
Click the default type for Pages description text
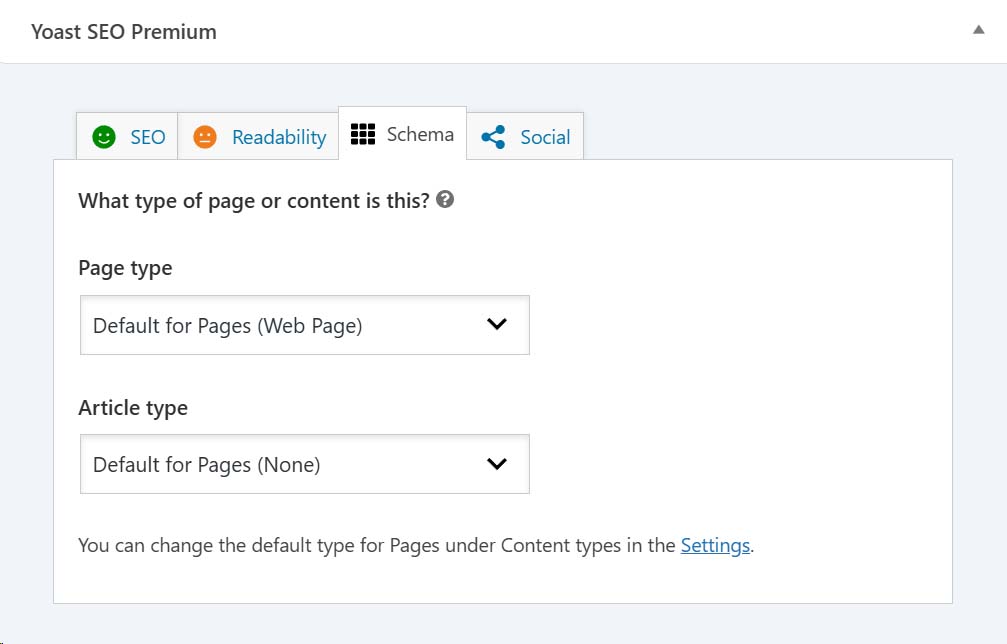point(377,545)
